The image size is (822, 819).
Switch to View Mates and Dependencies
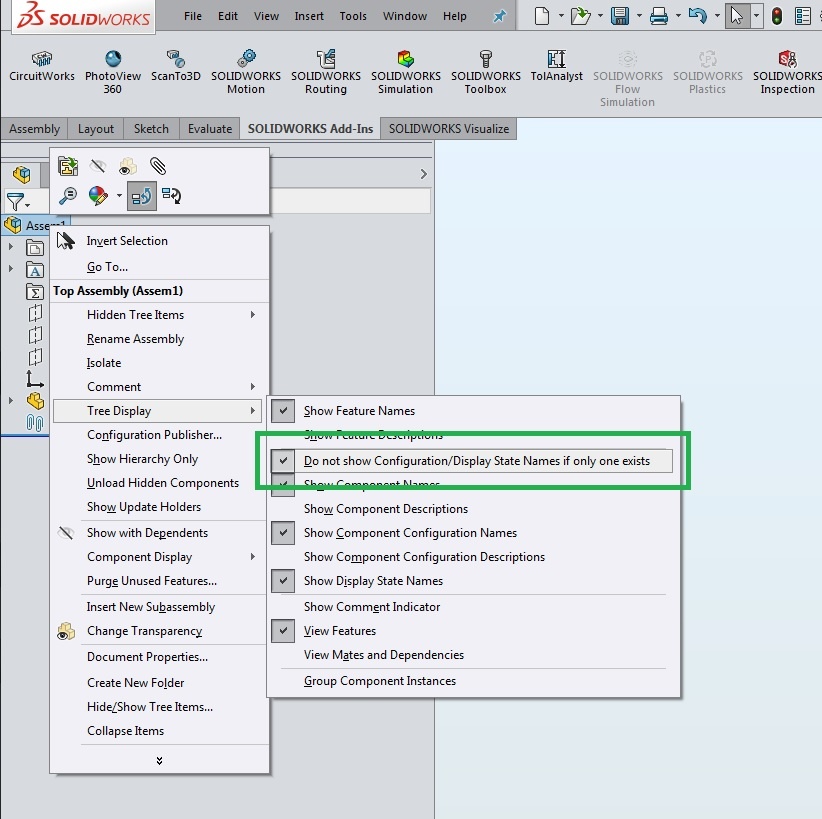[384, 655]
